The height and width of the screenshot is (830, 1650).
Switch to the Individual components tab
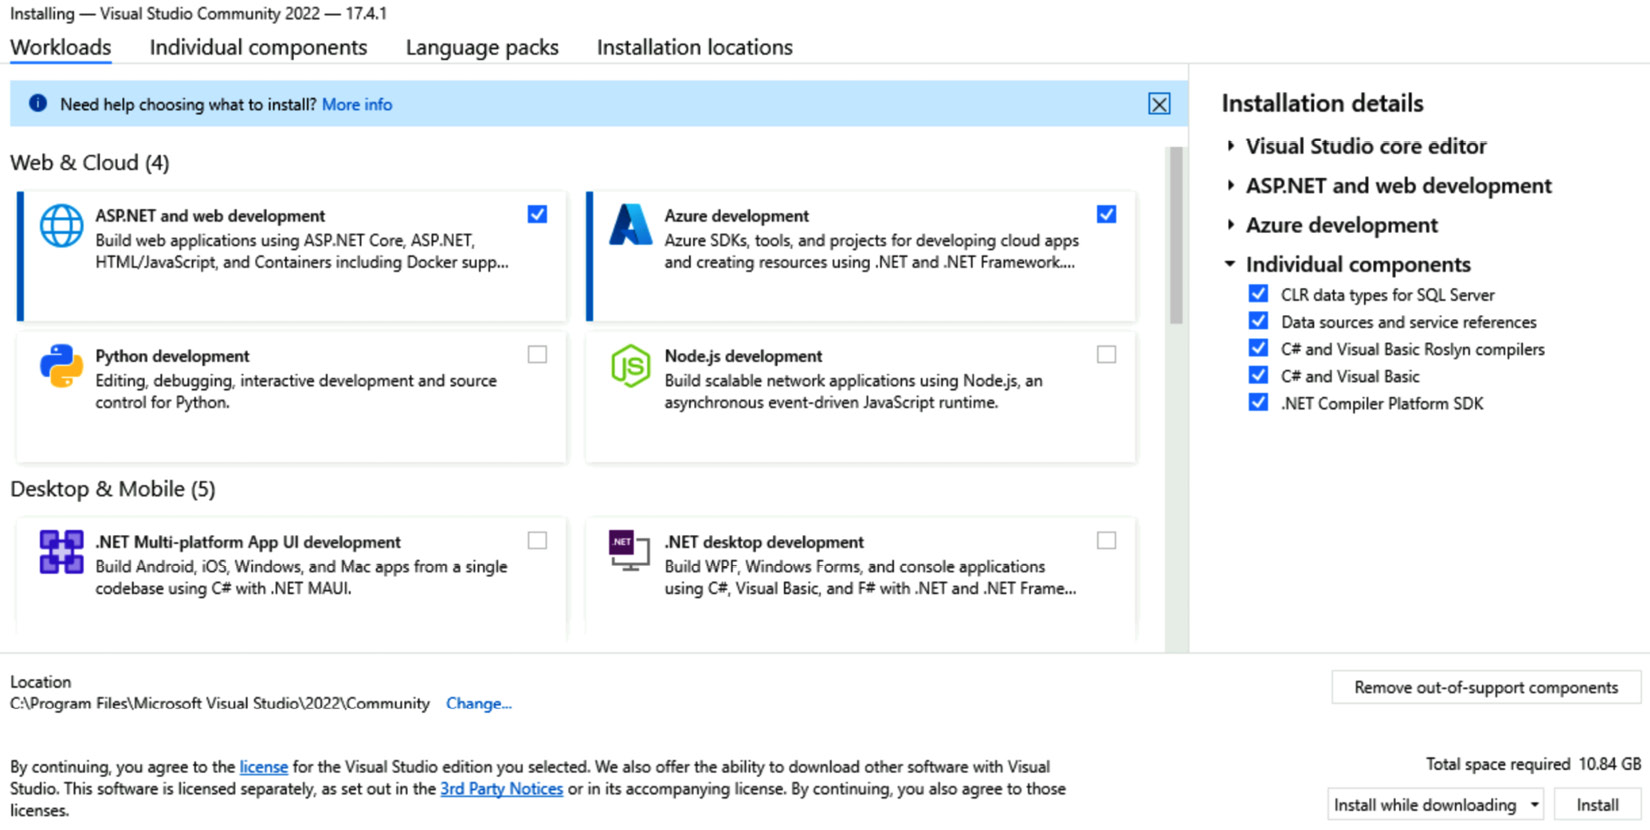pos(258,47)
